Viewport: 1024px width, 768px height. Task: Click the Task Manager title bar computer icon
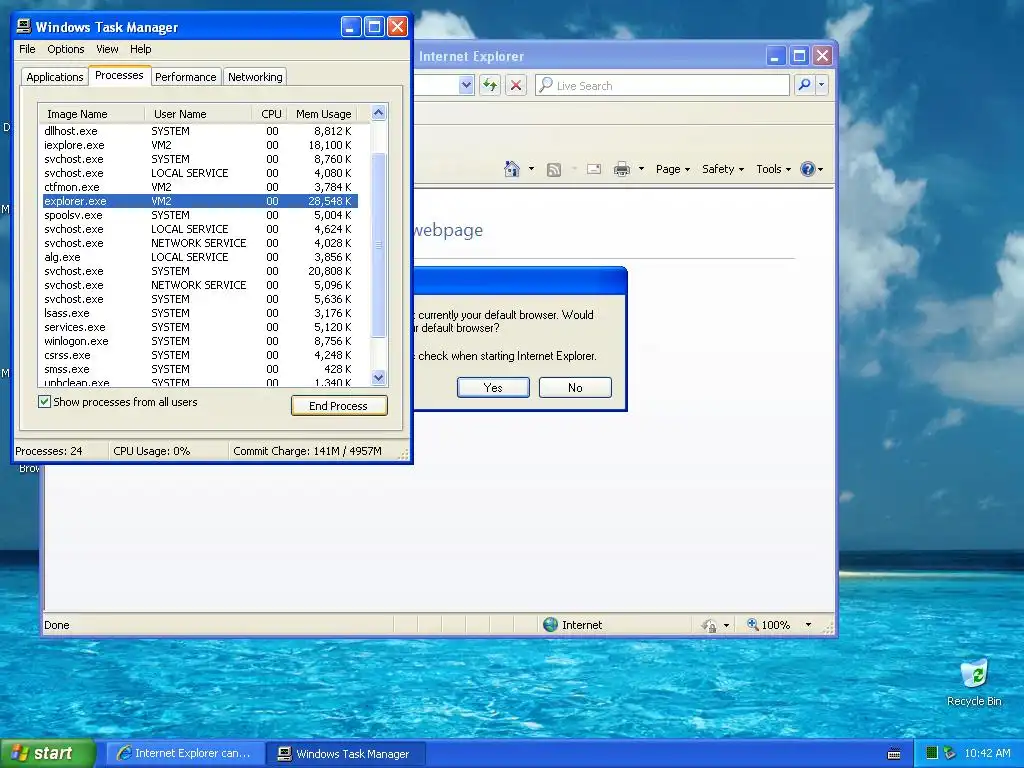pyautogui.click(x=24, y=26)
